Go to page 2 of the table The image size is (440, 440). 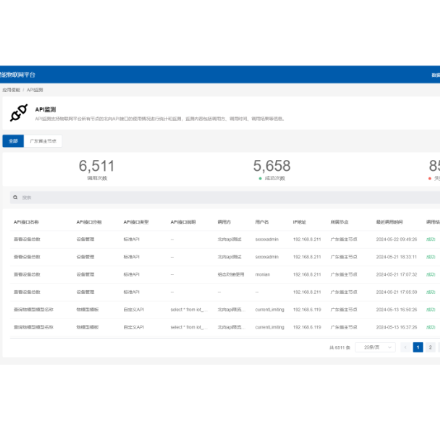click(430, 347)
